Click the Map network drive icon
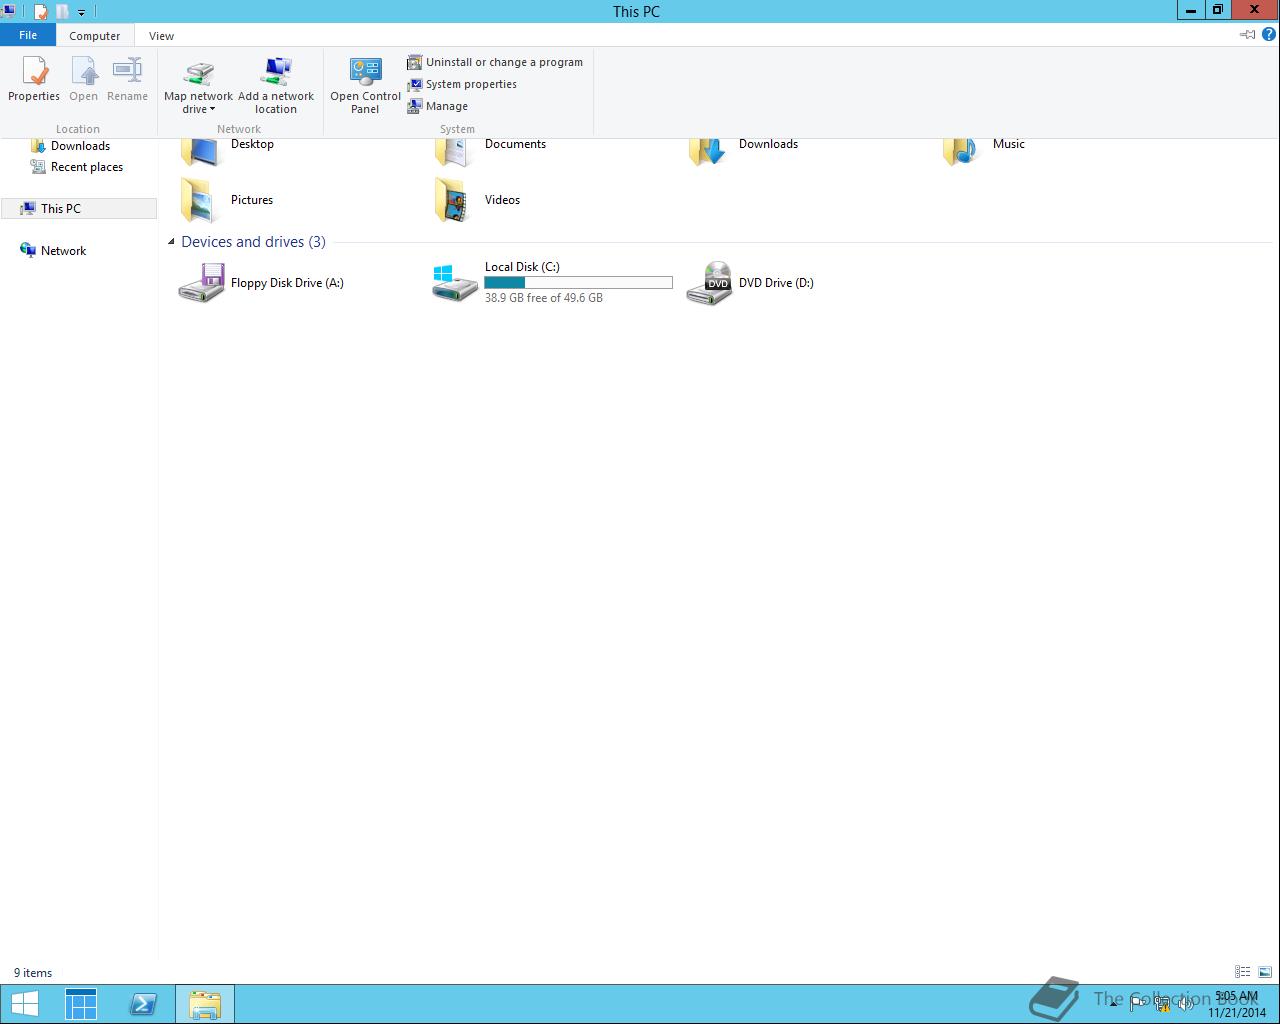Screen dimensions: 1280x1024 [x=199, y=74]
